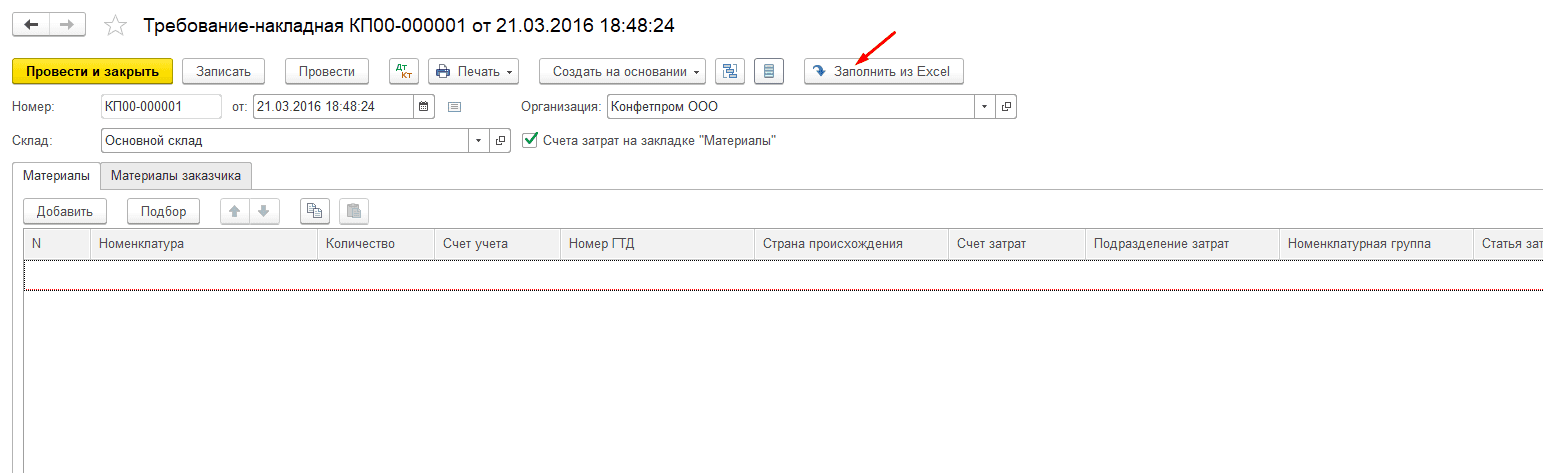Go back with the left arrow
Viewport: 1543px width, 473px height.
click(30, 25)
